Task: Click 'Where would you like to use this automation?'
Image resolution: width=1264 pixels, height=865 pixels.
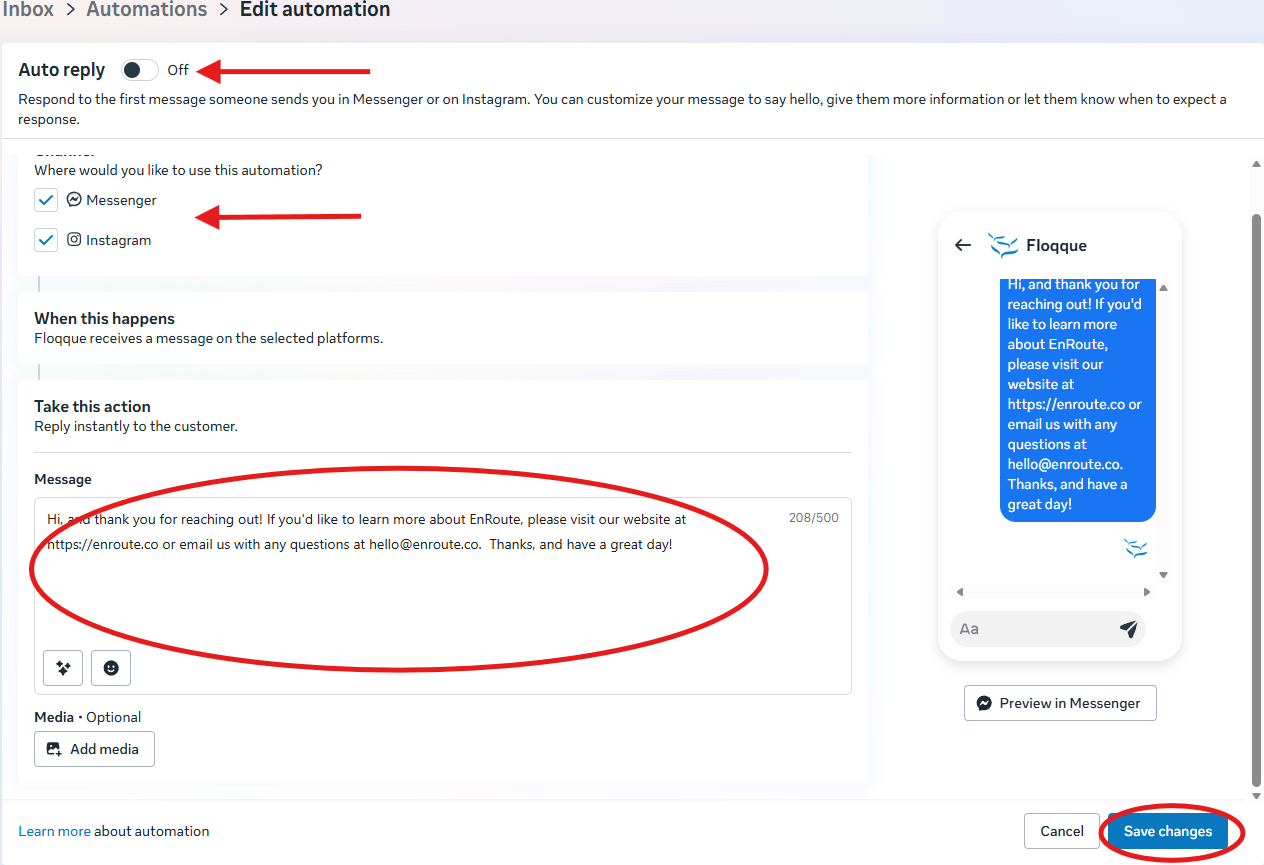Action: 178,170
